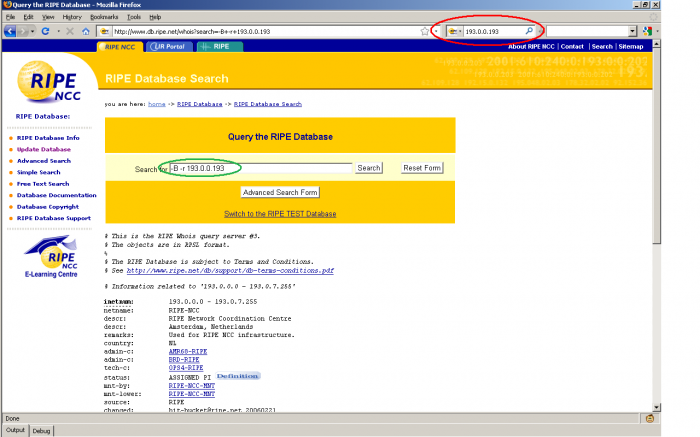Open the address bar history dropdown arrow
Viewport: 700px width, 437px height.
pos(436,31)
